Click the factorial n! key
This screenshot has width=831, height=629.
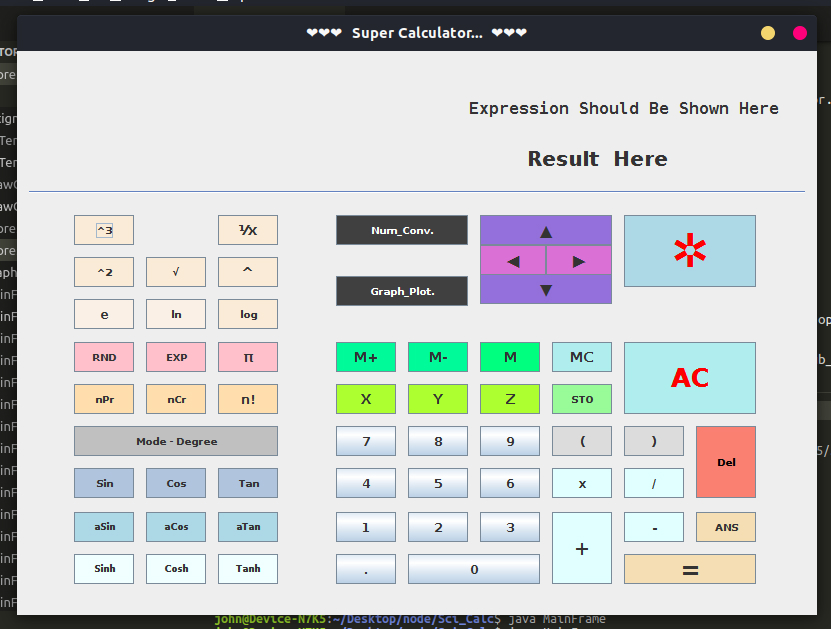tap(247, 398)
